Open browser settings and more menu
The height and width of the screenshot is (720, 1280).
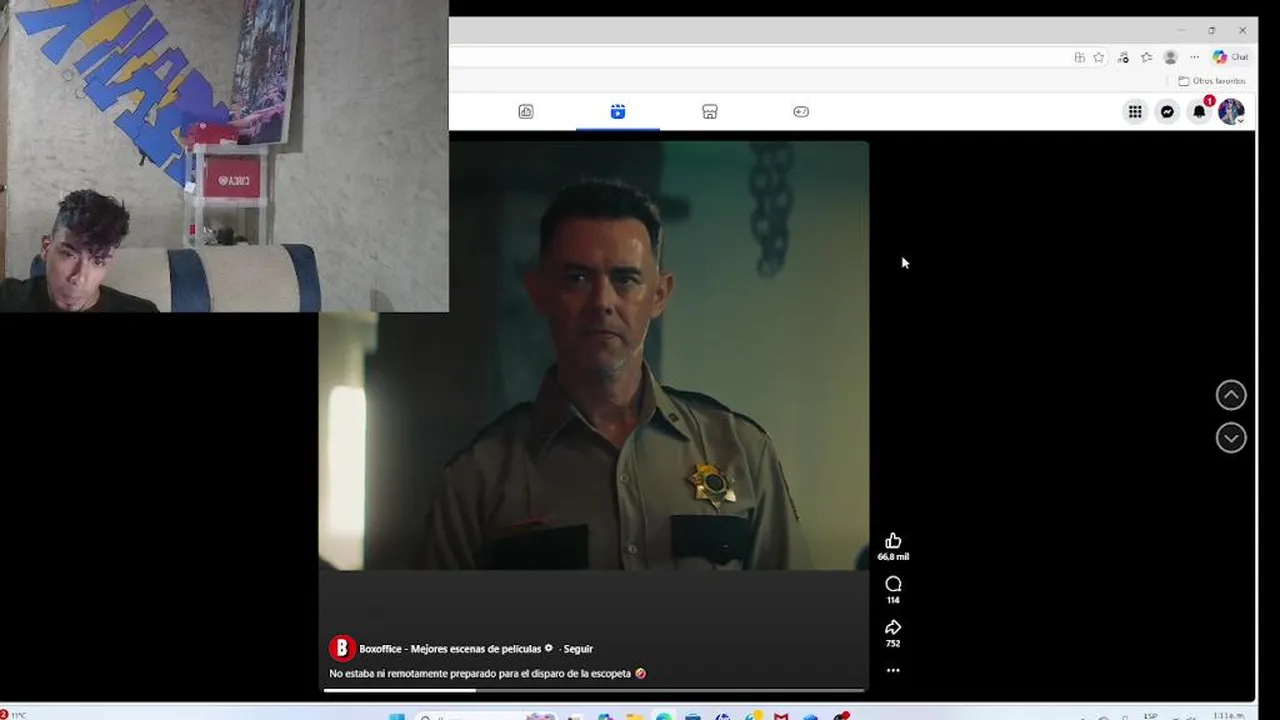tap(1194, 58)
